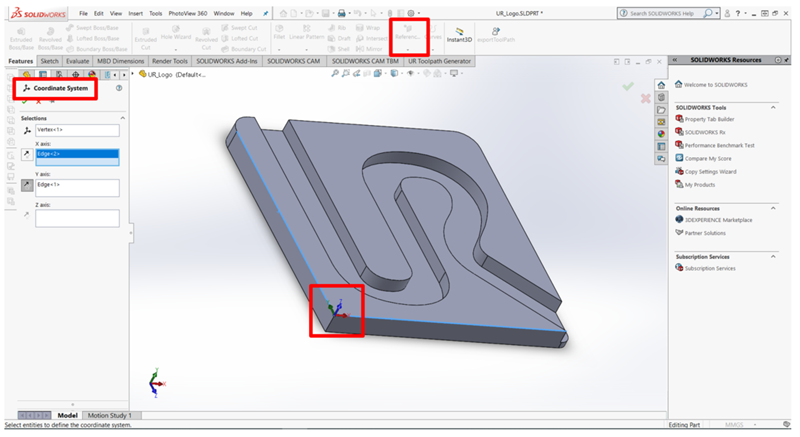Screen dimensions: 800x437
Task: Open SOLIDWORKS Resources home tab icon
Action: 661,85
